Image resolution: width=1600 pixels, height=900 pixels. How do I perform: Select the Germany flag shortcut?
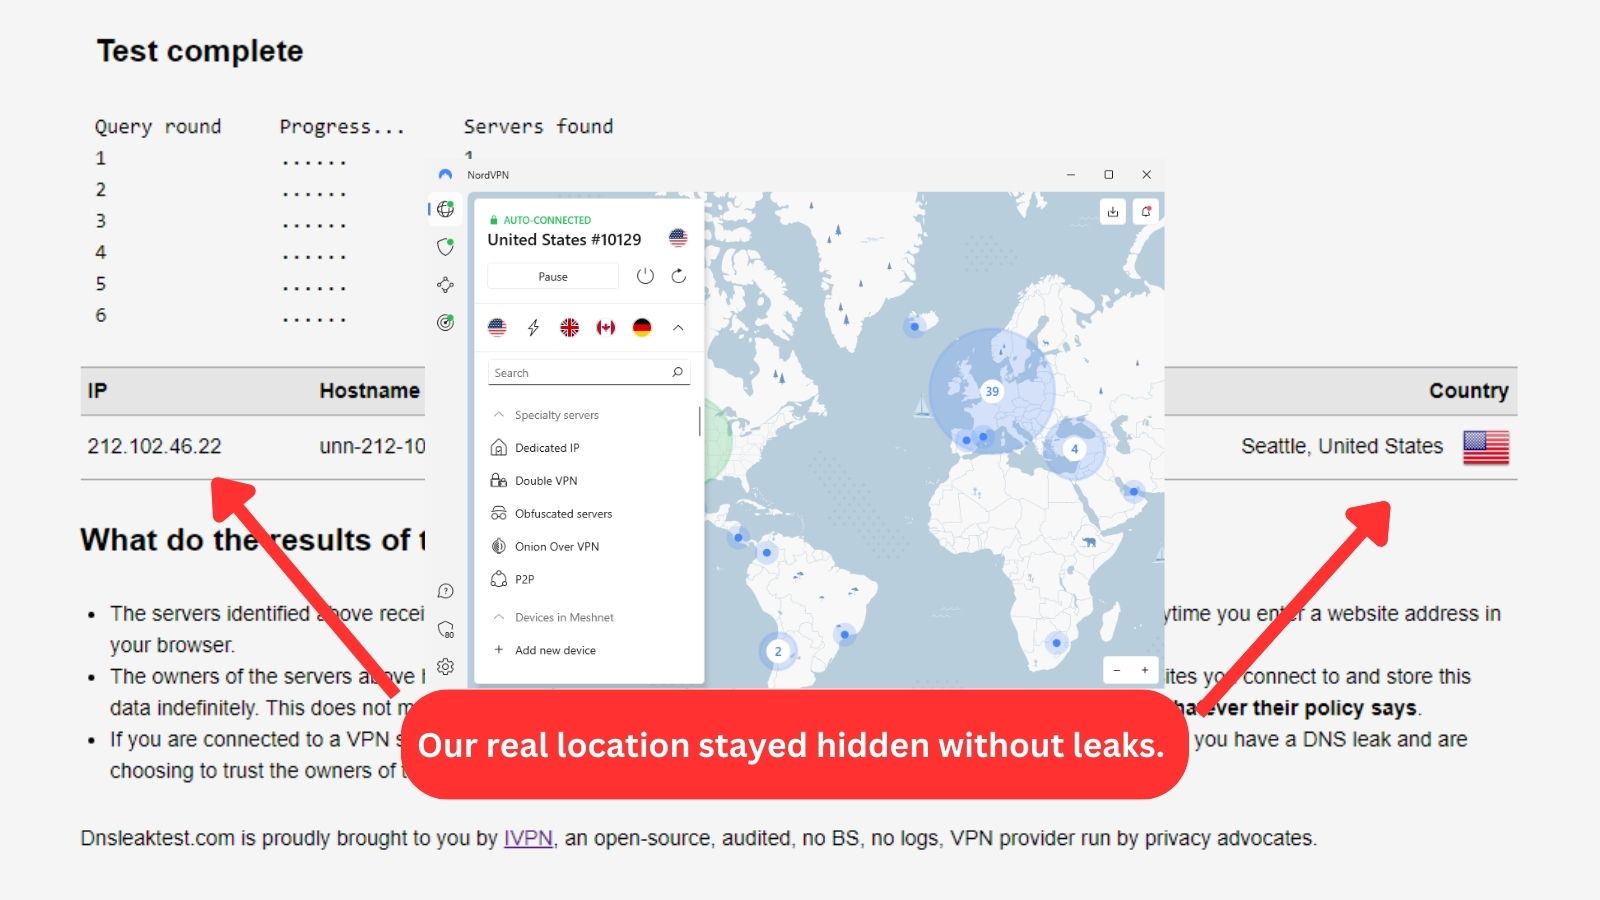click(x=642, y=327)
